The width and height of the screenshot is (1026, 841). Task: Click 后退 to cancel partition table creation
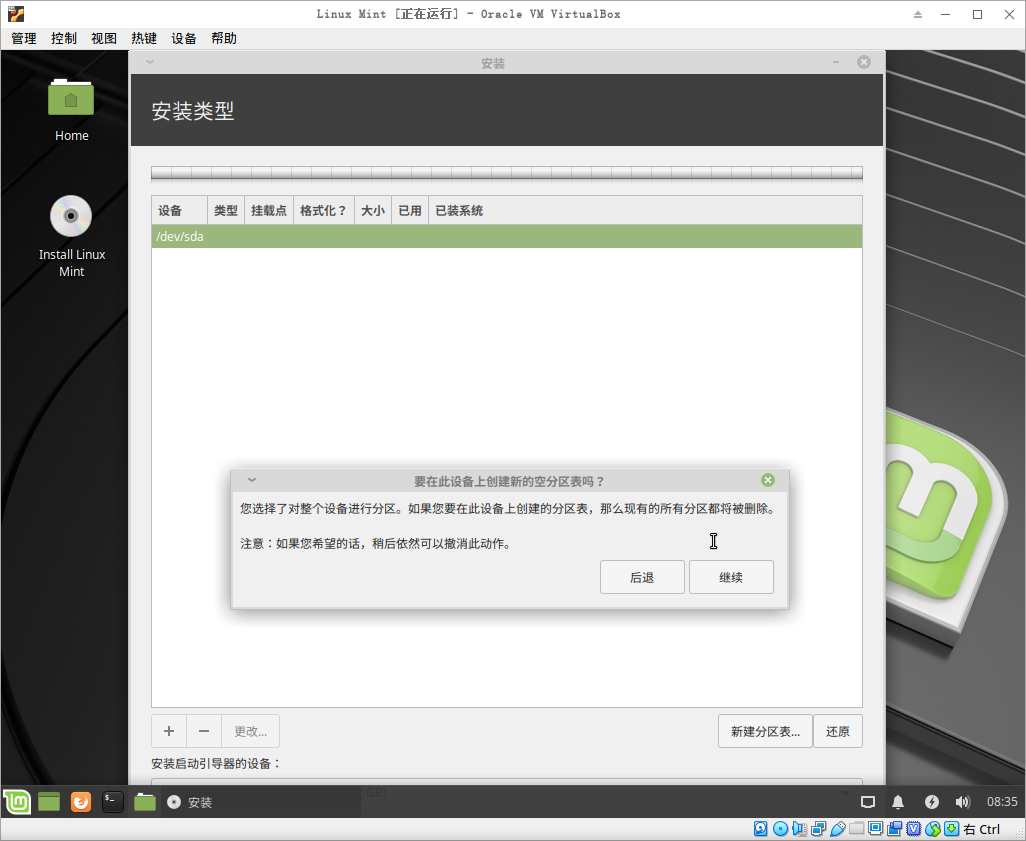click(x=642, y=577)
